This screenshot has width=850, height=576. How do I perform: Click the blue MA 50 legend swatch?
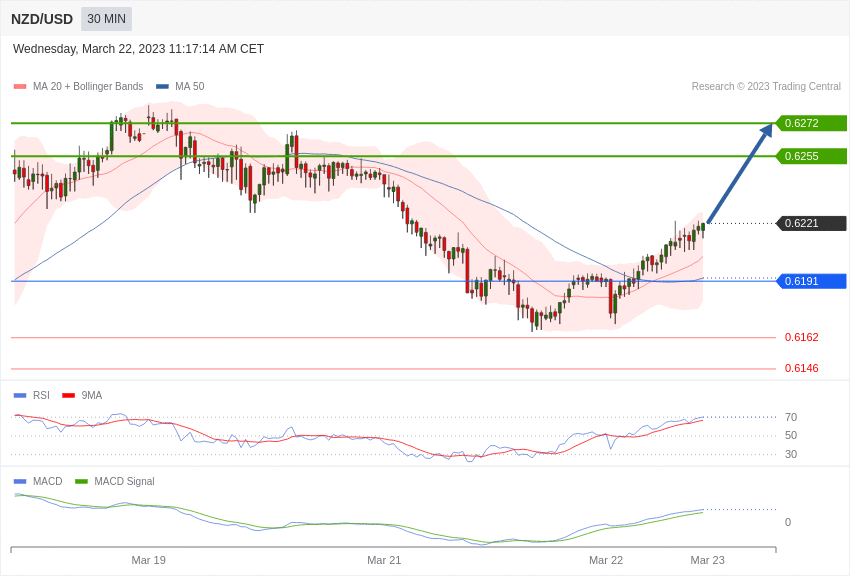(x=162, y=87)
